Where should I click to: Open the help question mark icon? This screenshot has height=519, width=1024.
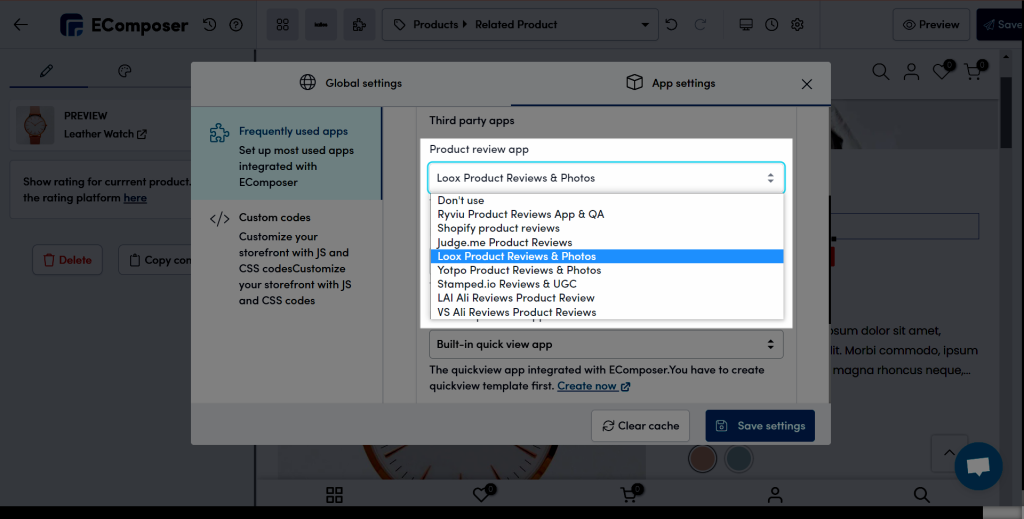(236, 25)
